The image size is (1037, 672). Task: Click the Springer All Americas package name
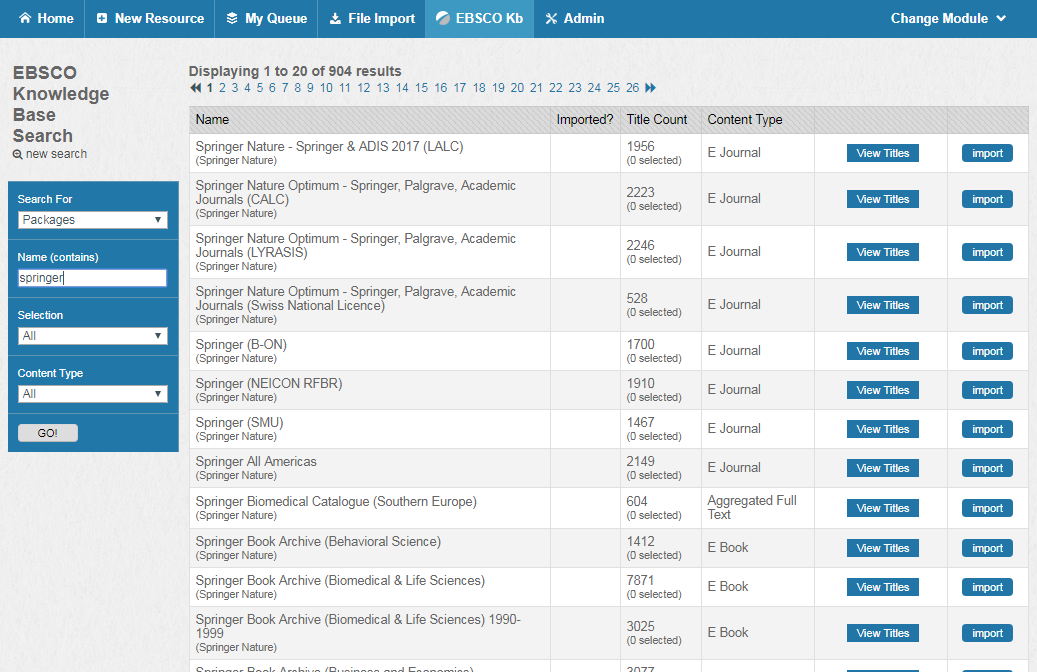point(256,462)
